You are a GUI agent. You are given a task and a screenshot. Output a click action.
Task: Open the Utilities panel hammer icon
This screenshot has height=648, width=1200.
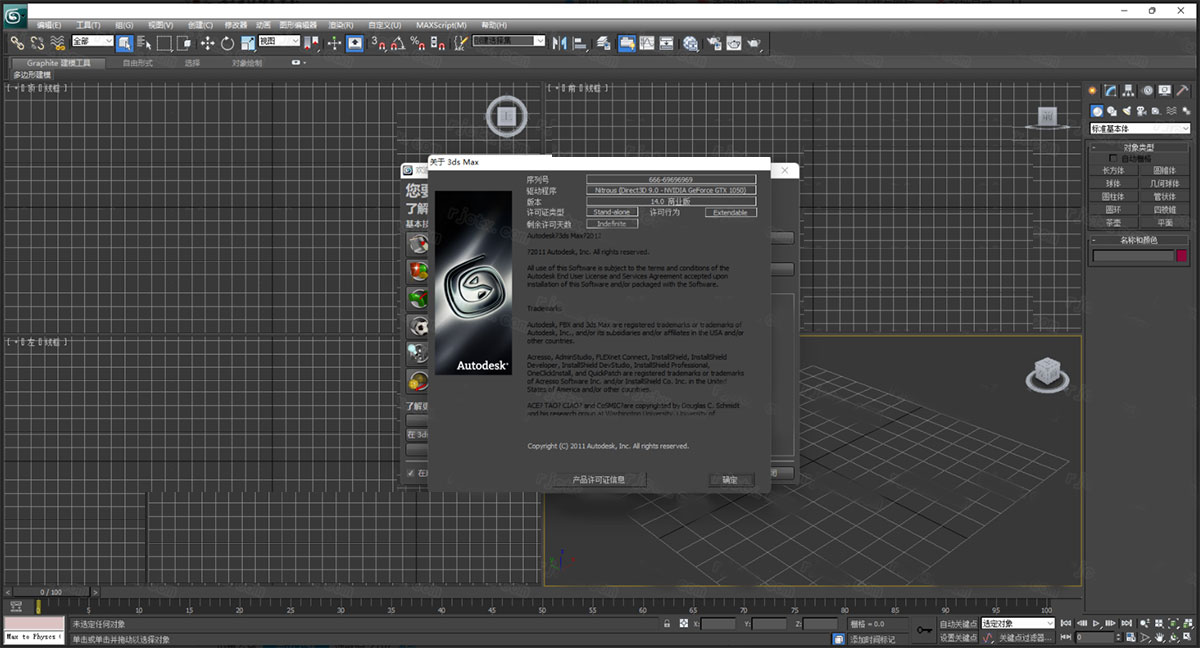click(x=1180, y=90)
